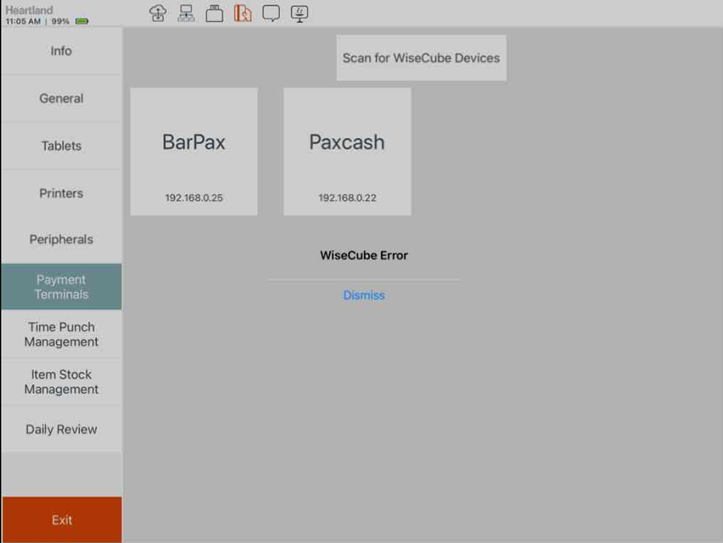Viewport: 723px width, 543px height.
Task: Click the cloud upload sync icon
Action: click(158, 13)
